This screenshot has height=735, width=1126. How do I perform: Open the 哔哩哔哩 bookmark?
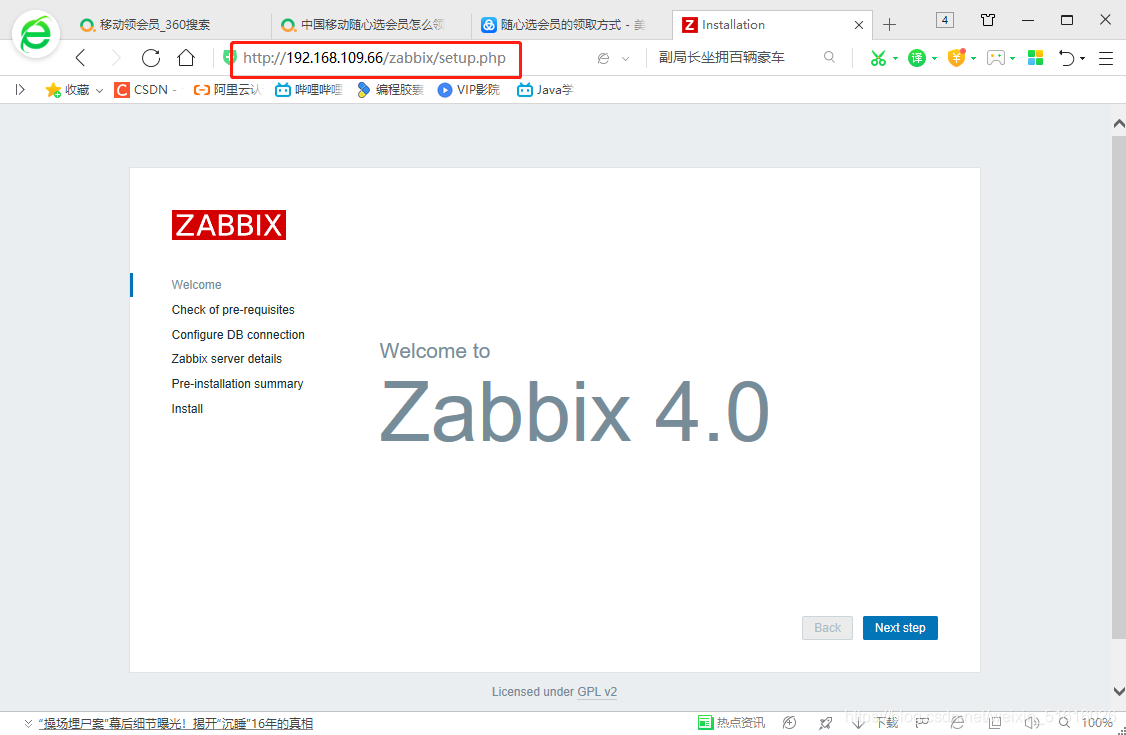pyautogui.click(x=310, y=90)
